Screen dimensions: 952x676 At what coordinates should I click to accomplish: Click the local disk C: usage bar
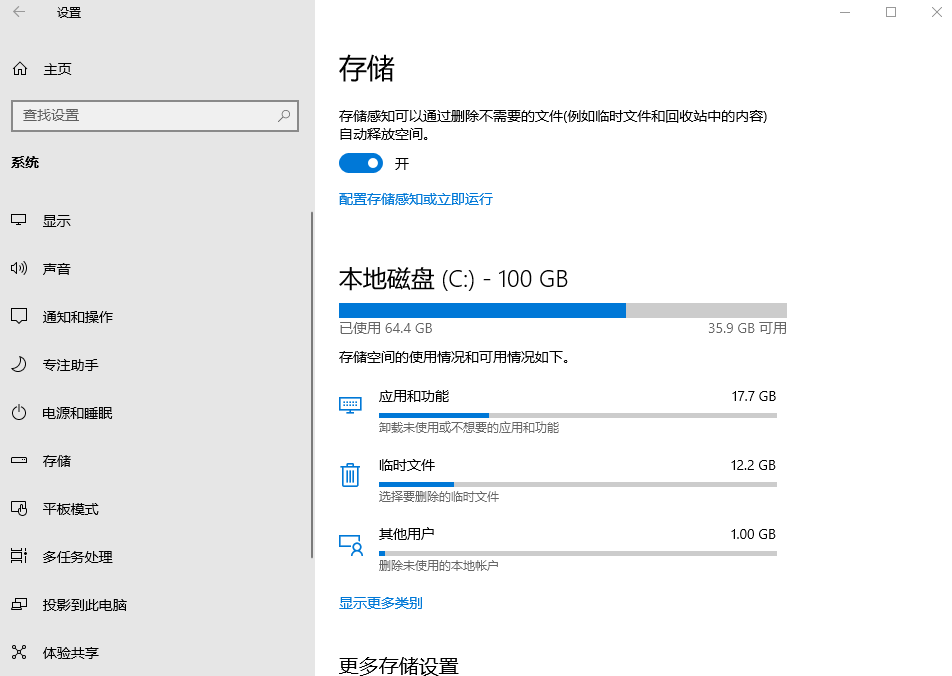point(562,310)
